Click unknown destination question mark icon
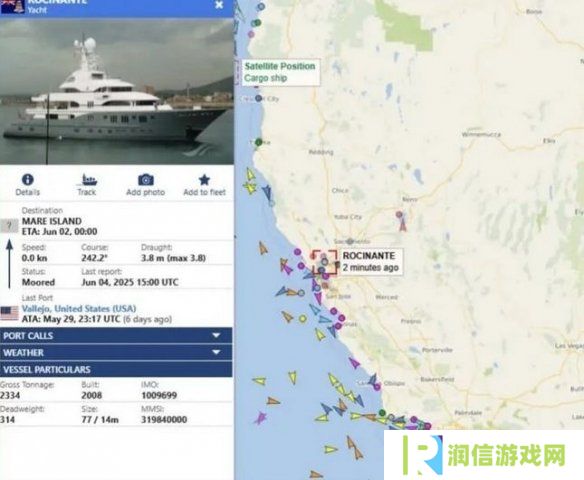 pos(9,226)
